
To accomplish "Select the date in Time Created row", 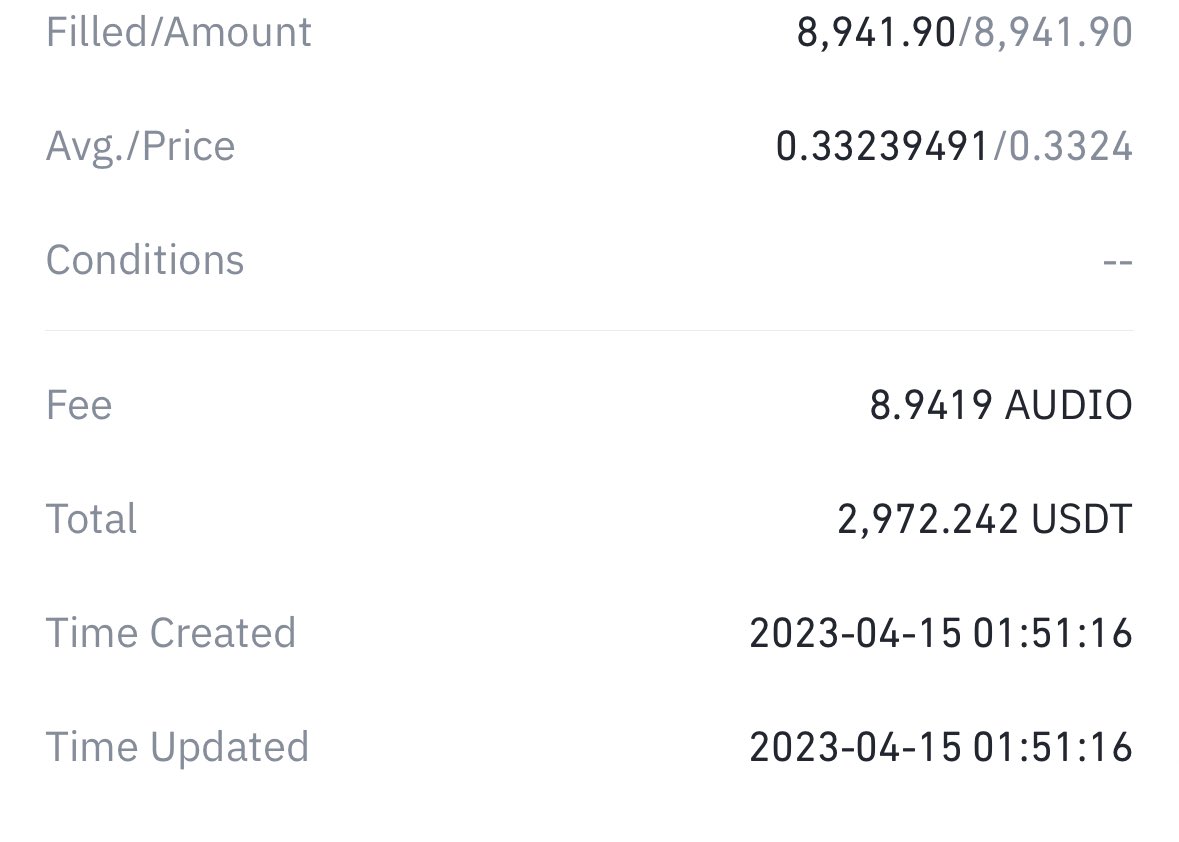I will coord(856,633).
